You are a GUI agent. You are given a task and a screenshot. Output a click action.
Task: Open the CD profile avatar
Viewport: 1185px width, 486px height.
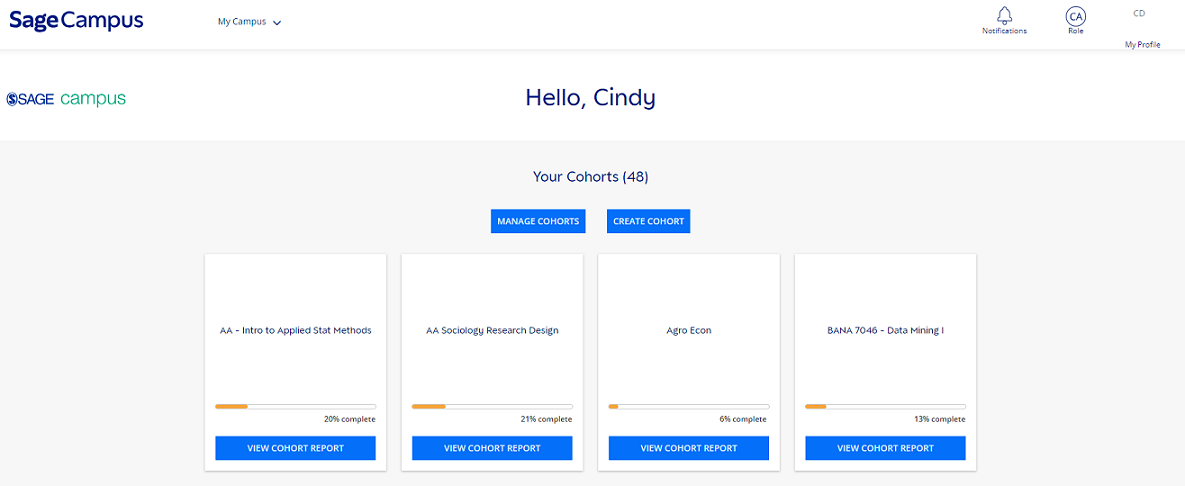click(1139, 13)
